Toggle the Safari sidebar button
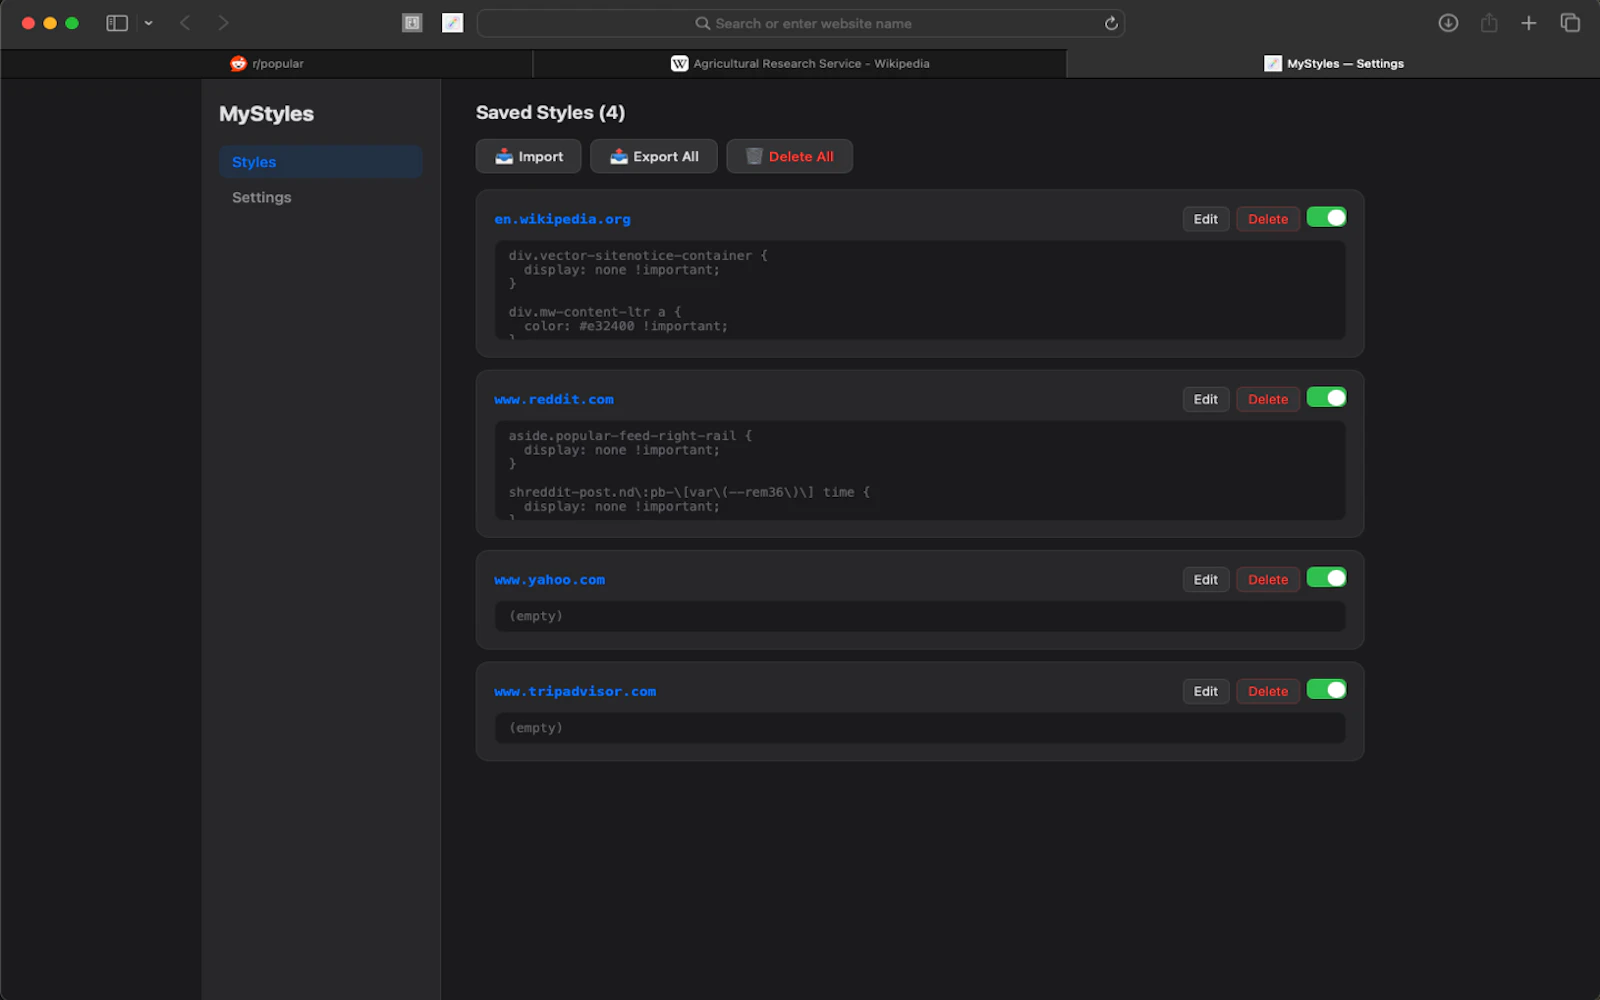1600x1000 pixels. pyautogui.click(x=117, y=23)
